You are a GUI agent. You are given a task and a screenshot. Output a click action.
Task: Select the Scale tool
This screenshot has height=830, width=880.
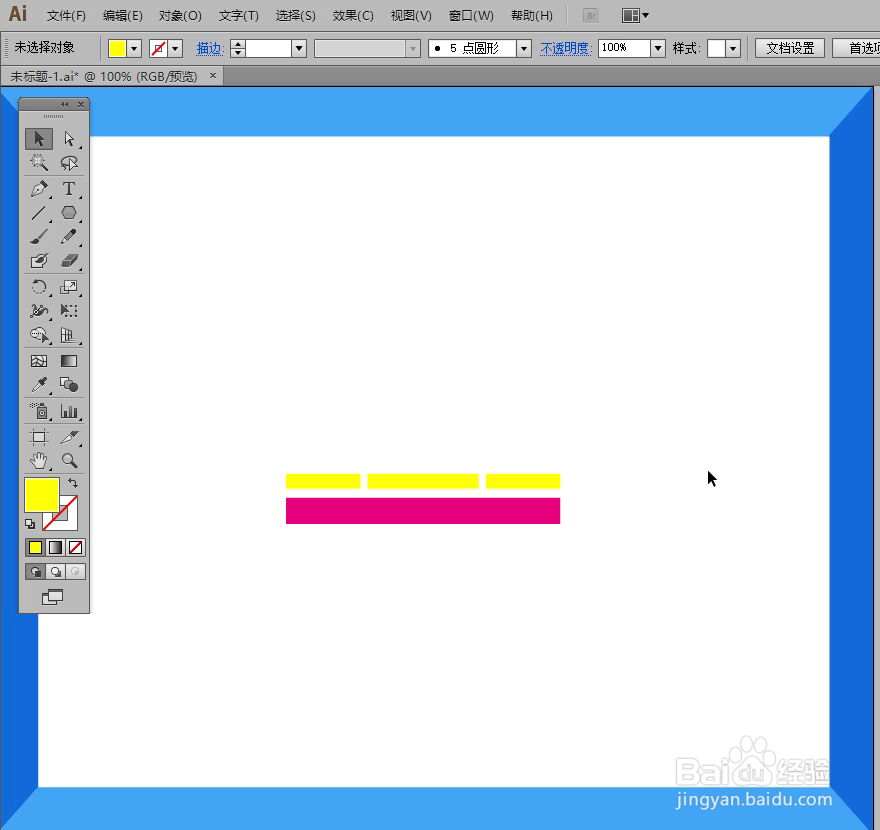[x=69, y=287]
